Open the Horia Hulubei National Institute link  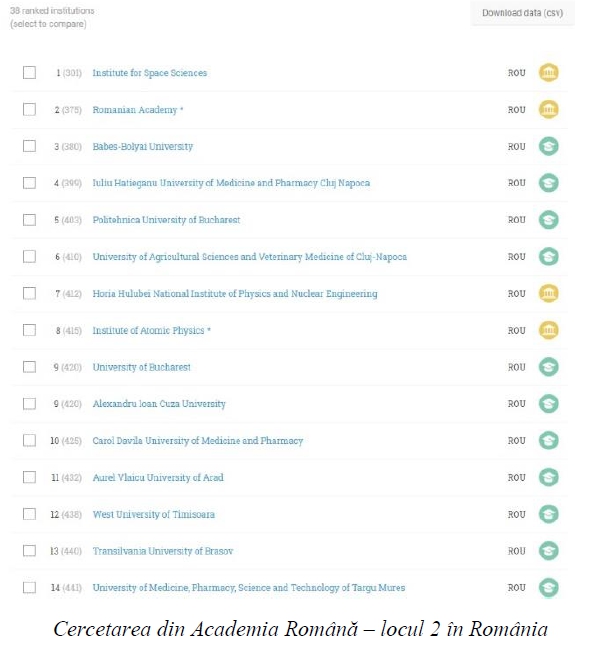tap(235, 294)
